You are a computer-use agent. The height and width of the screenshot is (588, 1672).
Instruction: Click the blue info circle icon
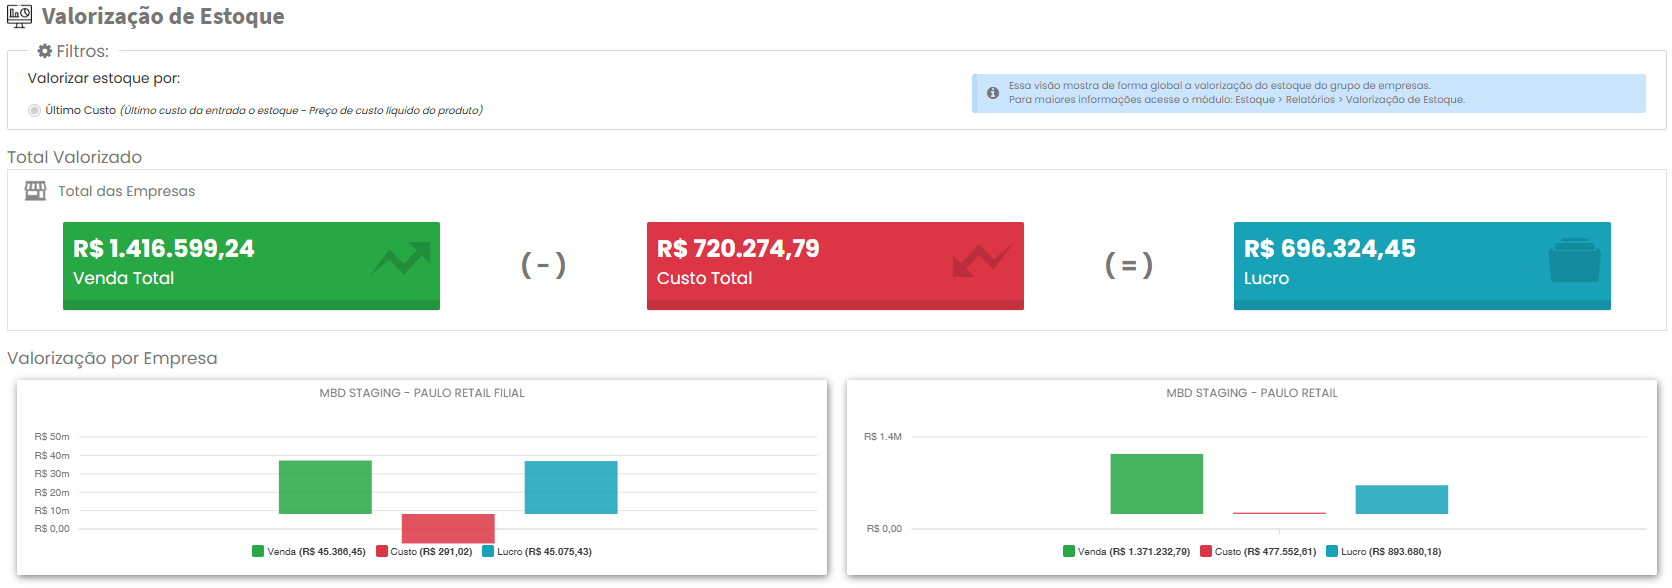(x=993, y=93)
